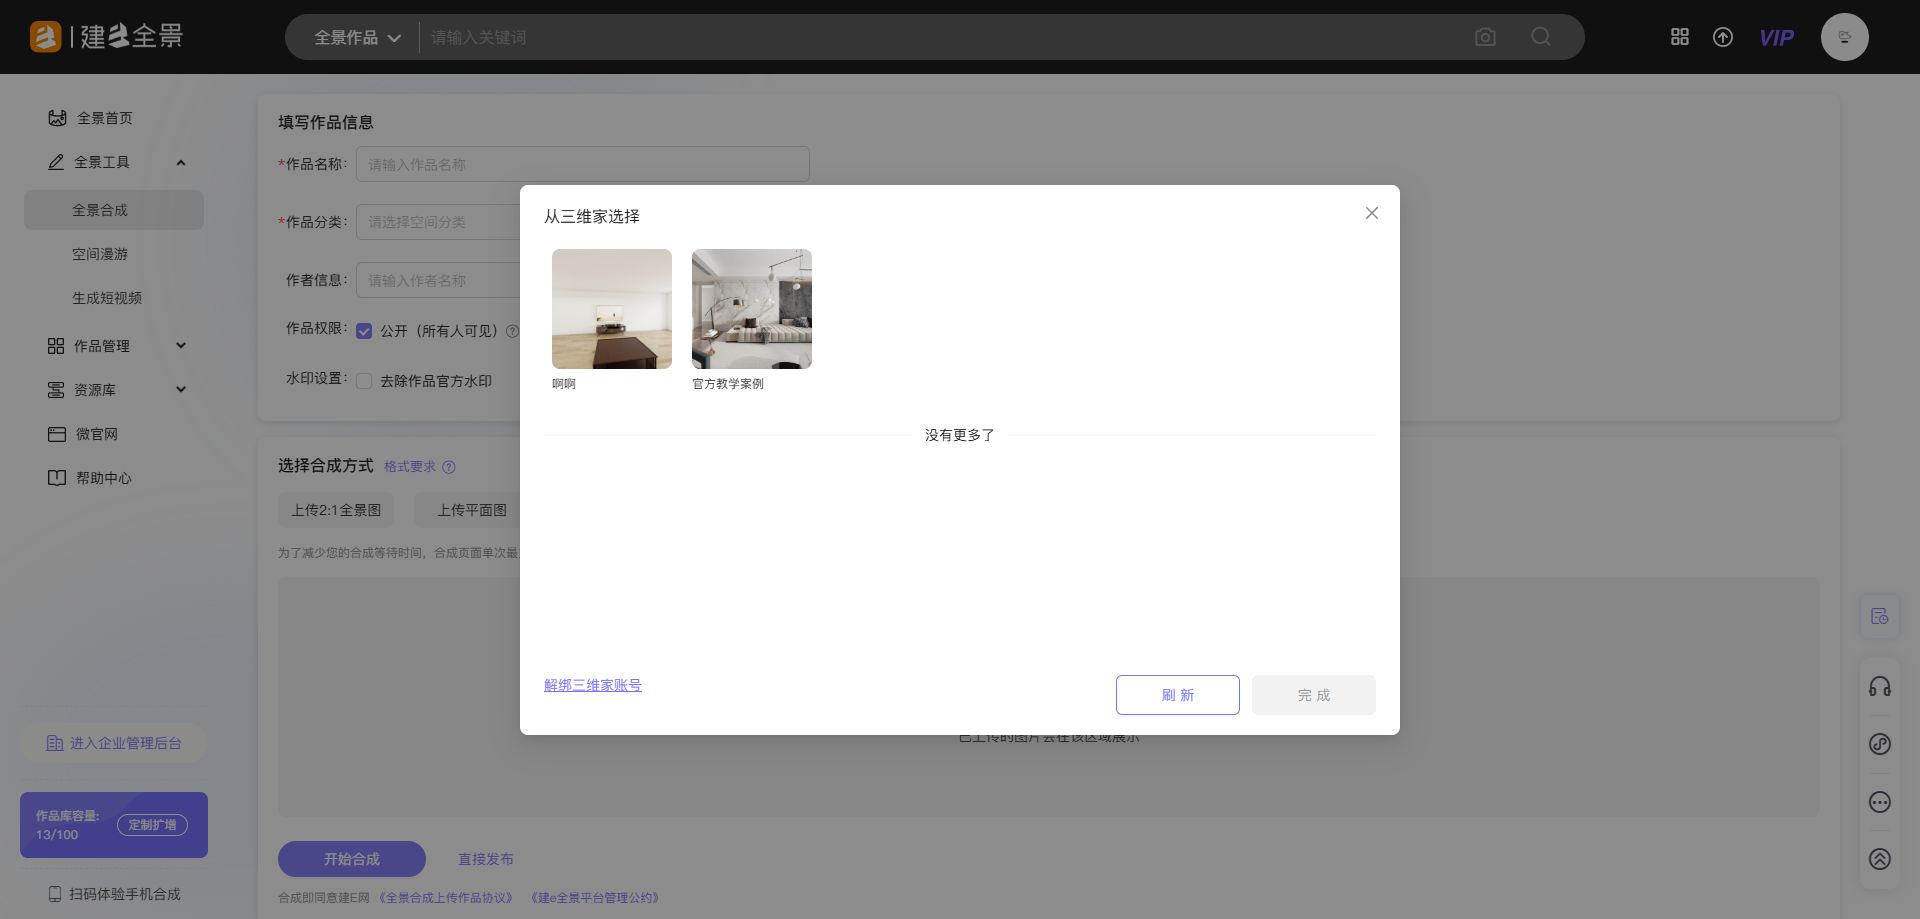Click the 解绑三维家账号 link
This screenshot has width=1920, height=919.
[x=593, y=685]
